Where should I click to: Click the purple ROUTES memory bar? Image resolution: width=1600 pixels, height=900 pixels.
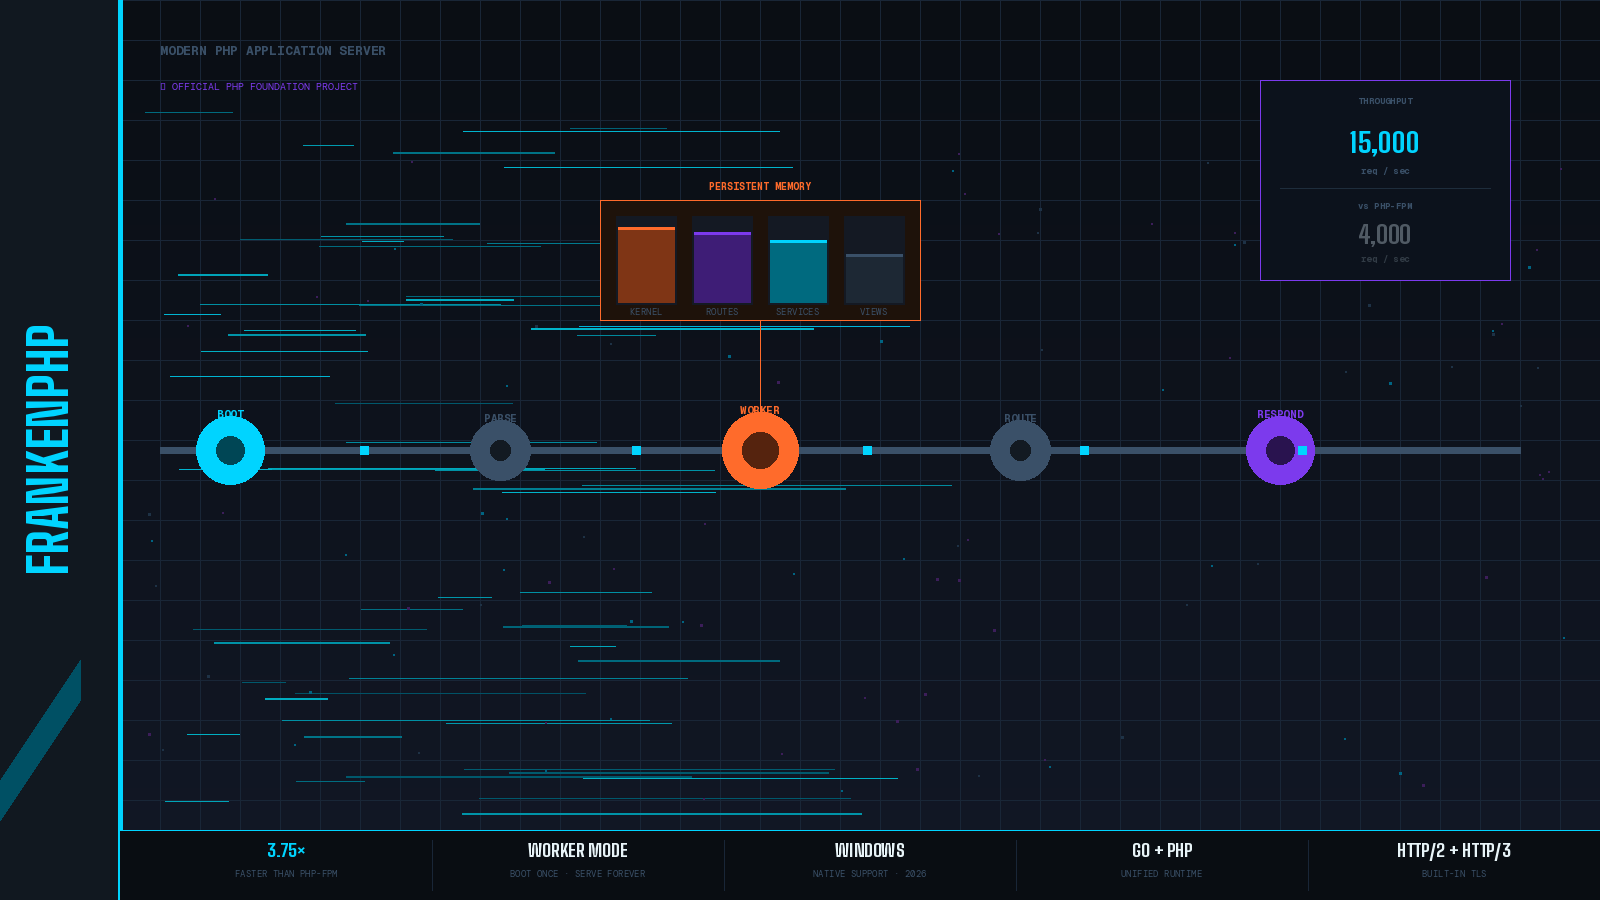(x=722, y=267)
